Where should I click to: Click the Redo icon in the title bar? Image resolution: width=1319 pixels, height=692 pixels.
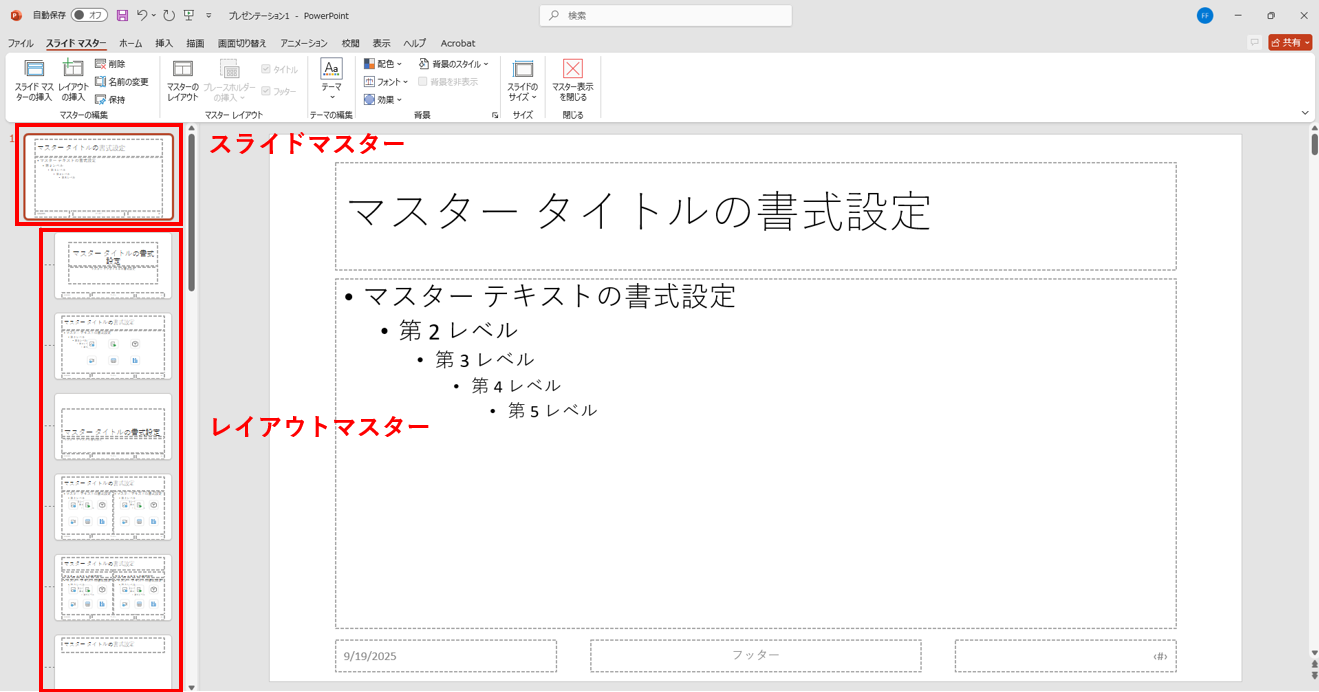click(168, 16)
